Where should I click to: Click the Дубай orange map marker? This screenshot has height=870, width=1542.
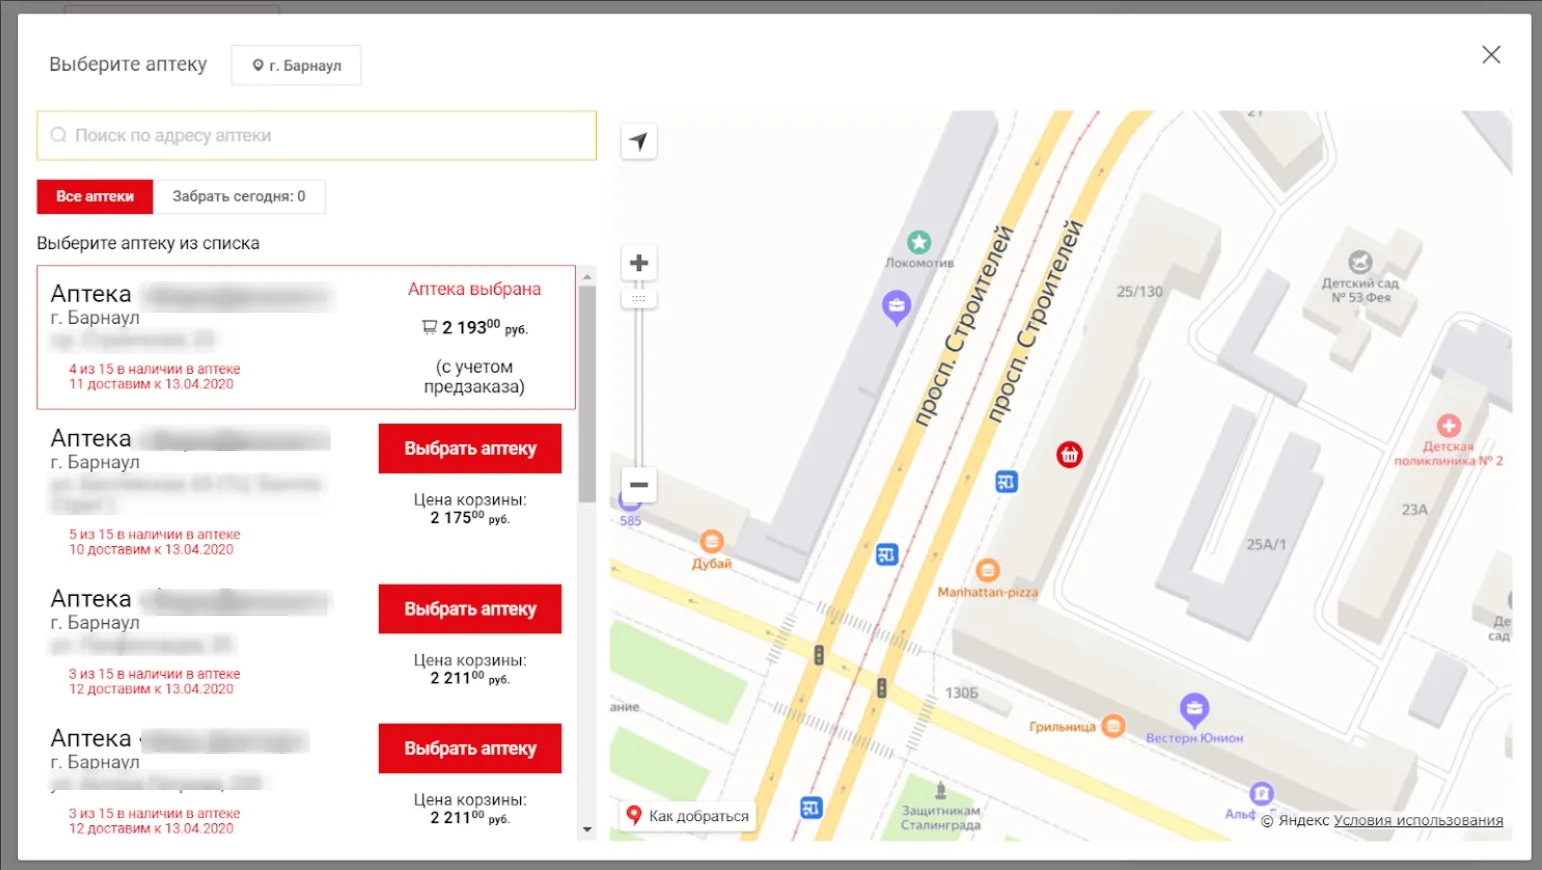[x=712, y=542]
